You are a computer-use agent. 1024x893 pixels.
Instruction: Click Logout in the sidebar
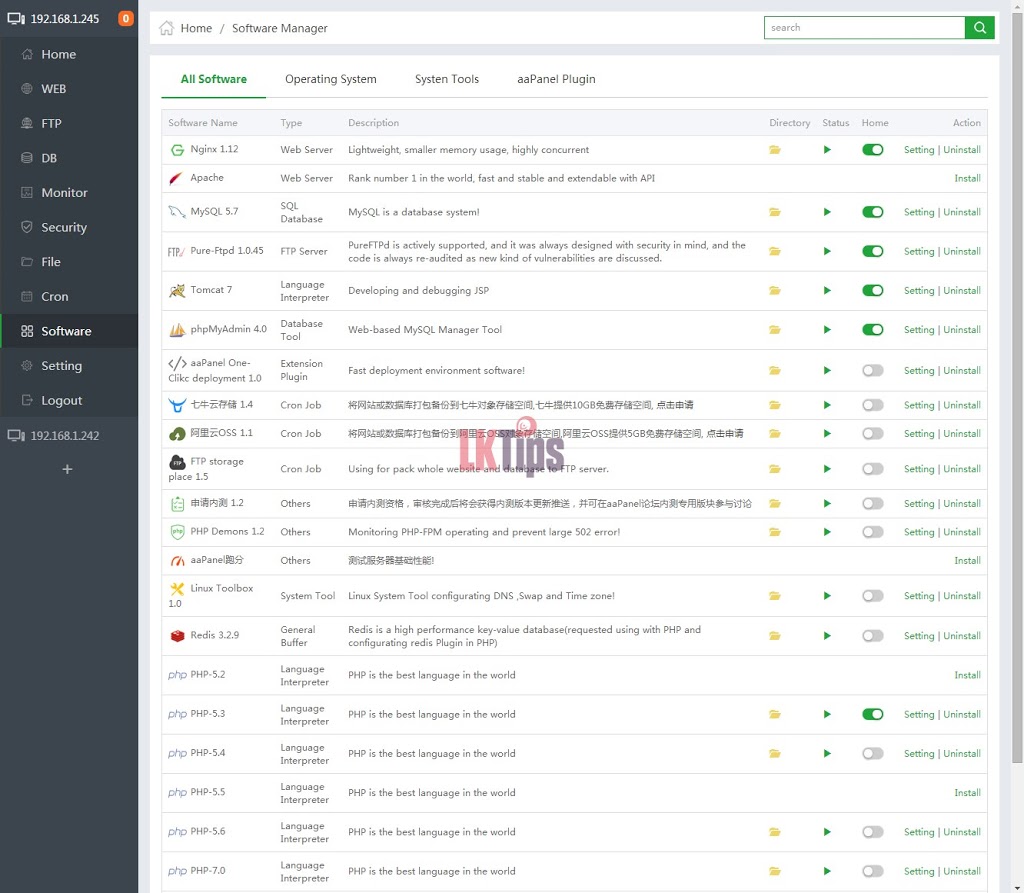69,400
